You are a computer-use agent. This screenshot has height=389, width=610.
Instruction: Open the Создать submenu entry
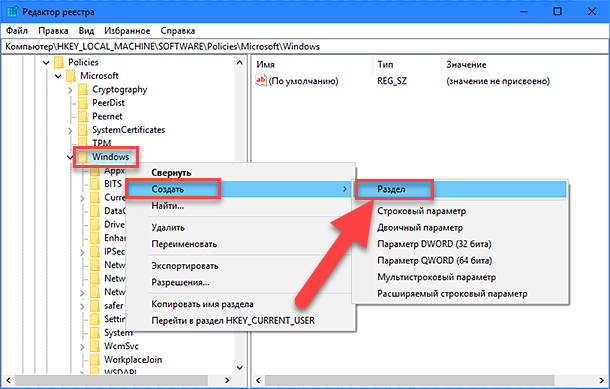click(240, 189)
